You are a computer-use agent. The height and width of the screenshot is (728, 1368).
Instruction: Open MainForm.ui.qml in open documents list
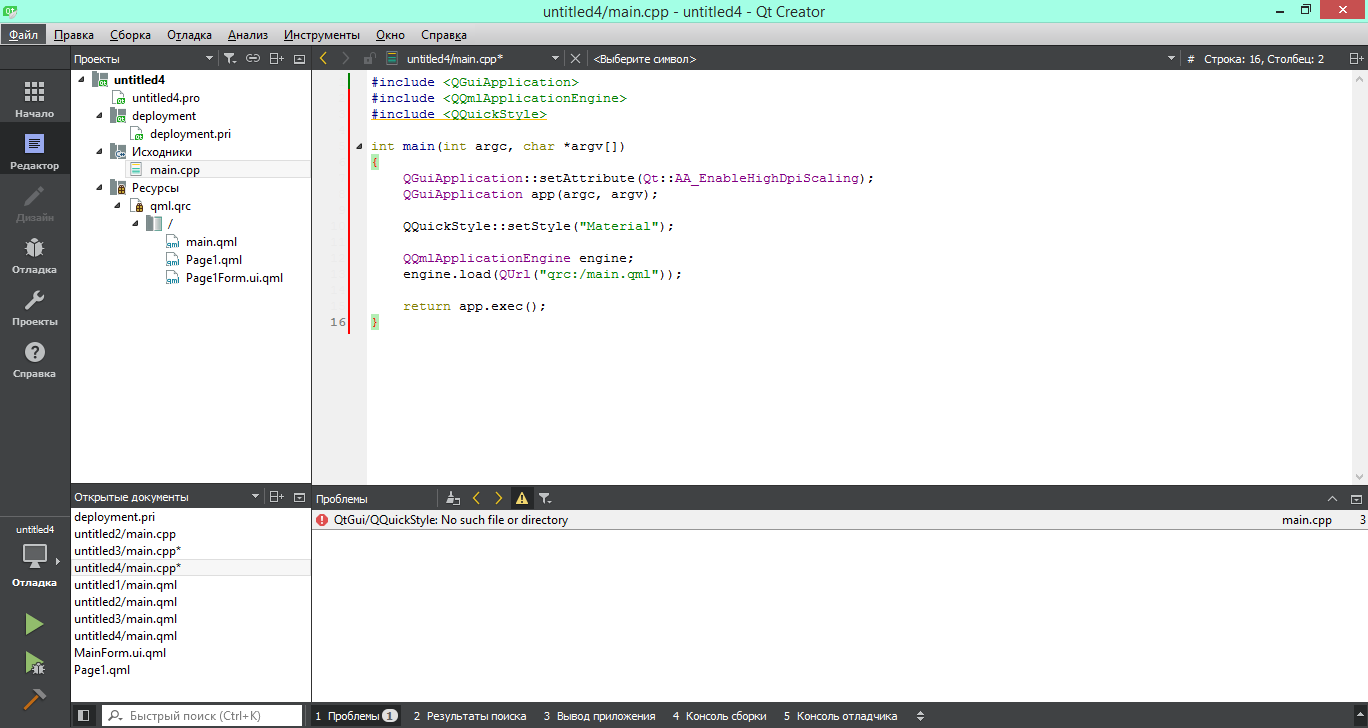pyautogui.click(x=120, y=653)
